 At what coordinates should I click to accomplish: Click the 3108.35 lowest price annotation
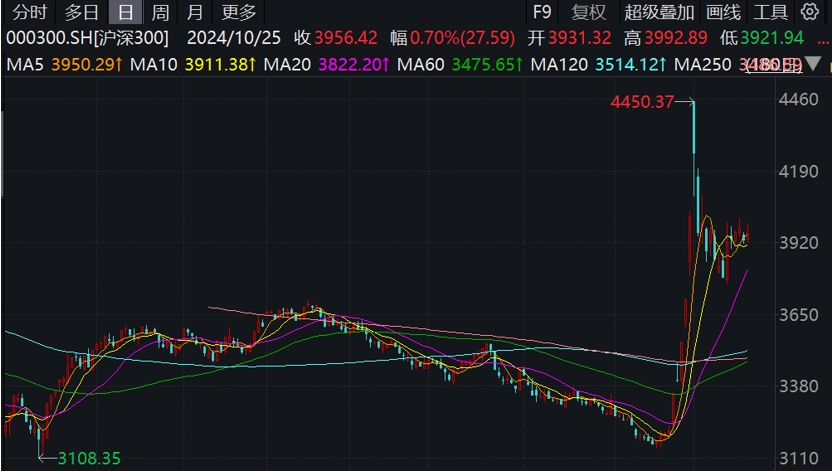pyautogui.click(x=89, y=458)
